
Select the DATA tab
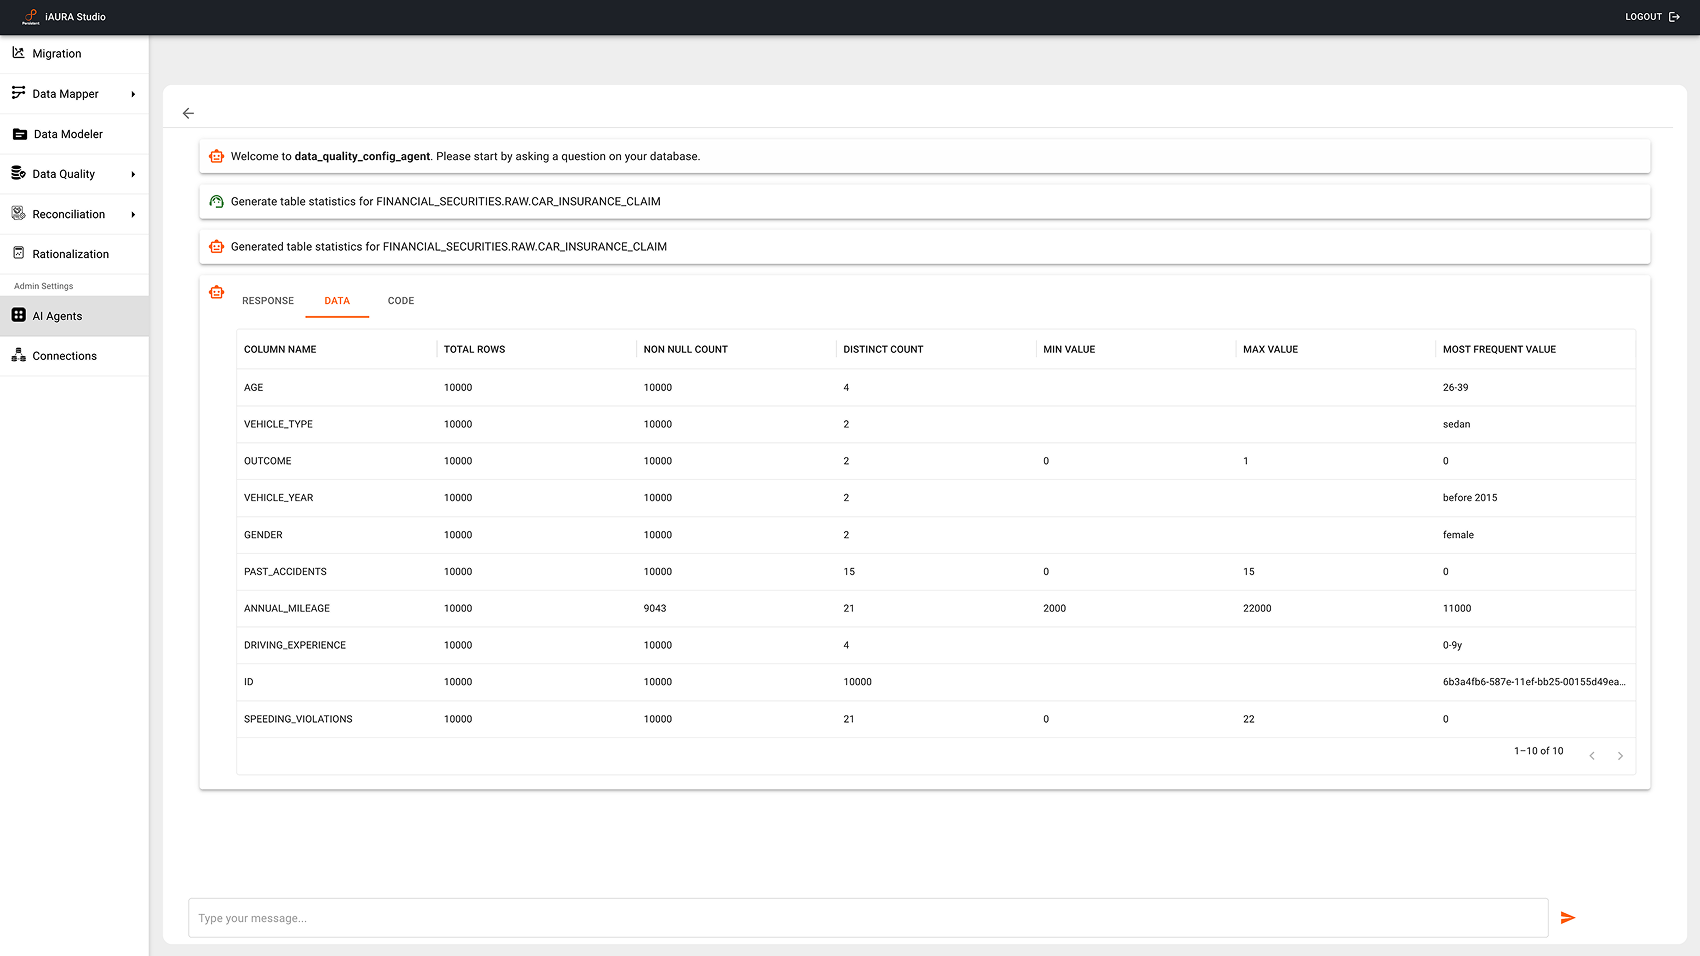coord(337,301)
